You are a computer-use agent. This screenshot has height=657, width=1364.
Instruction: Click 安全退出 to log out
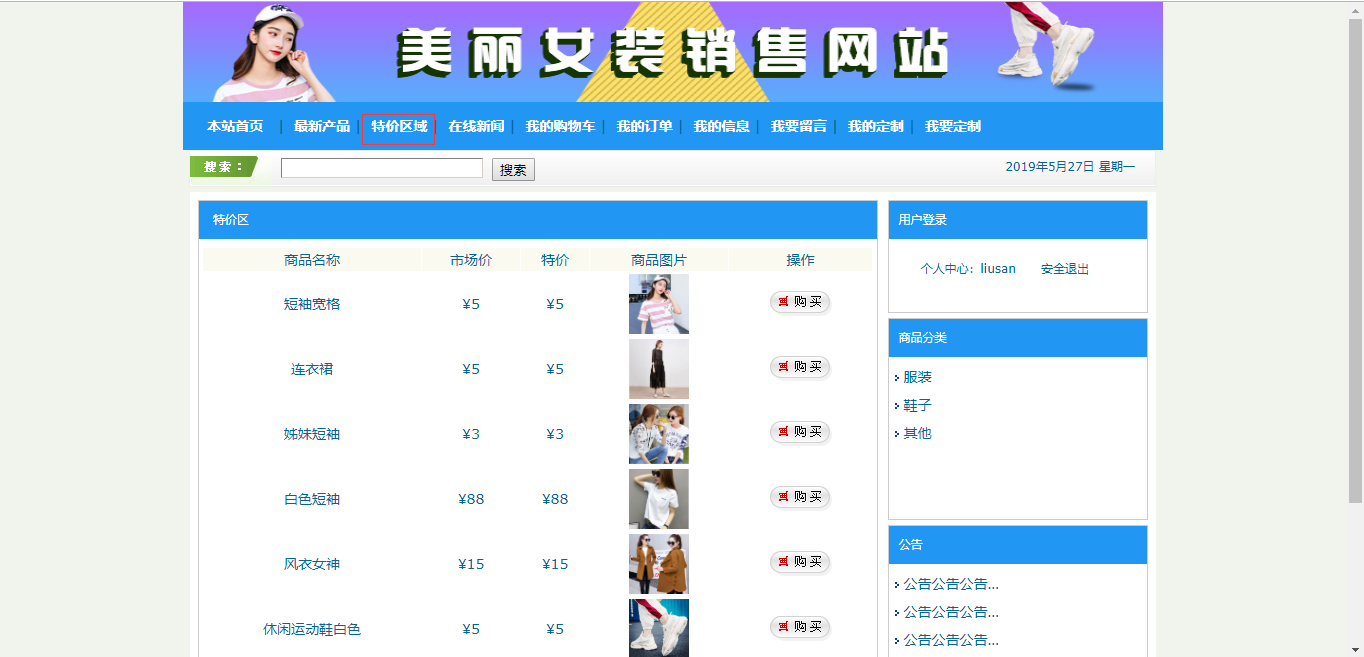coord(1065,269)
